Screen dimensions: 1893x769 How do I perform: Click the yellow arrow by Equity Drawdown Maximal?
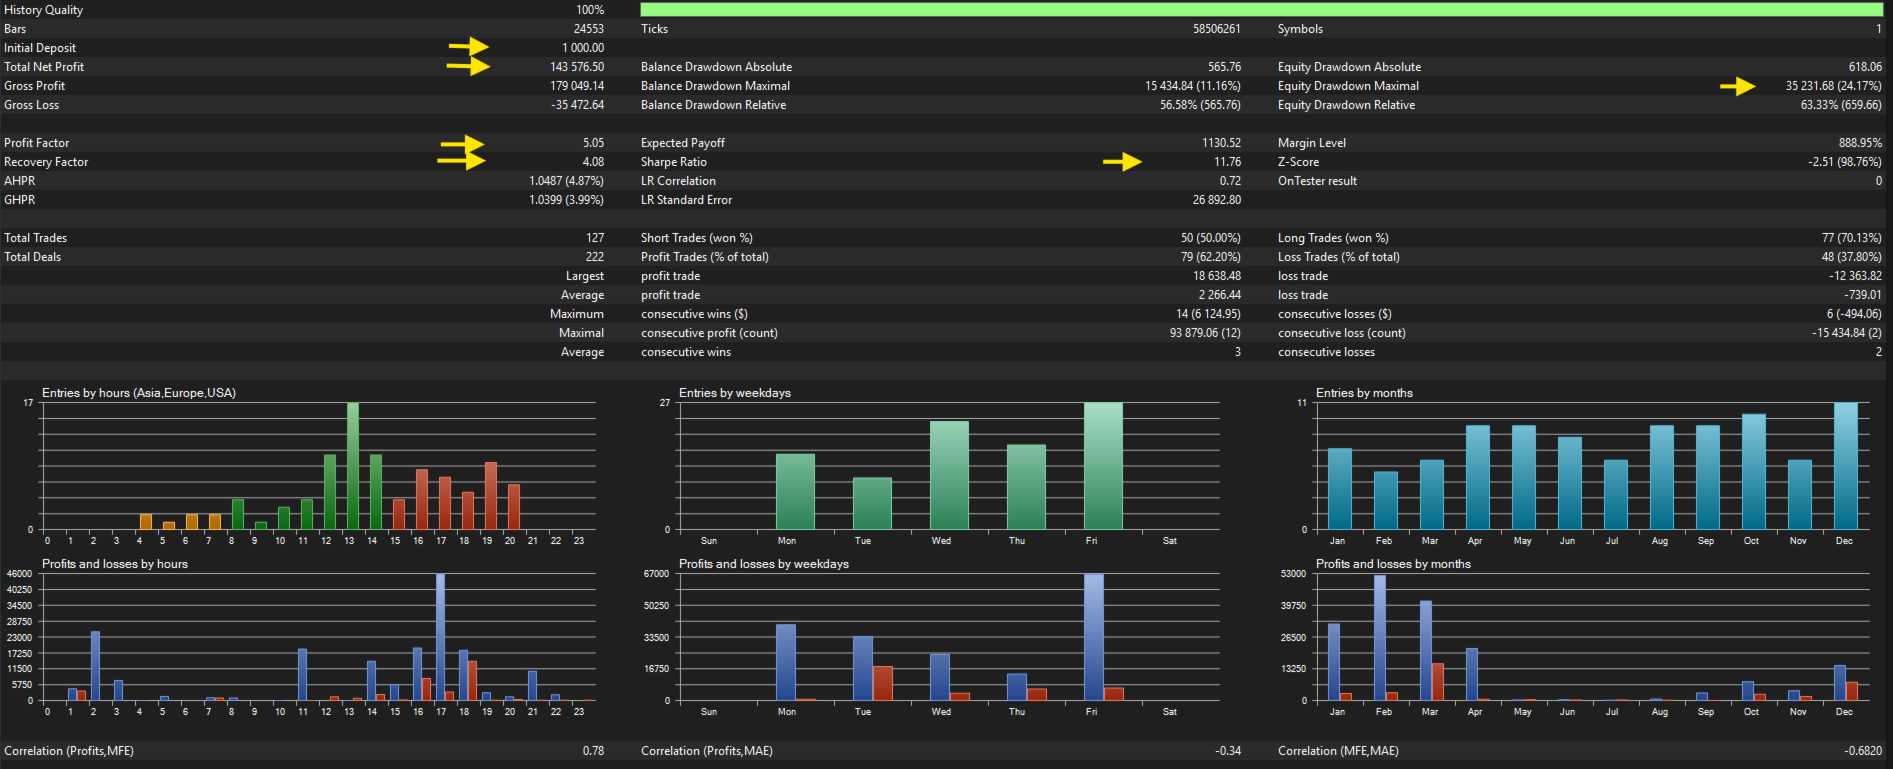point(1737,86)
